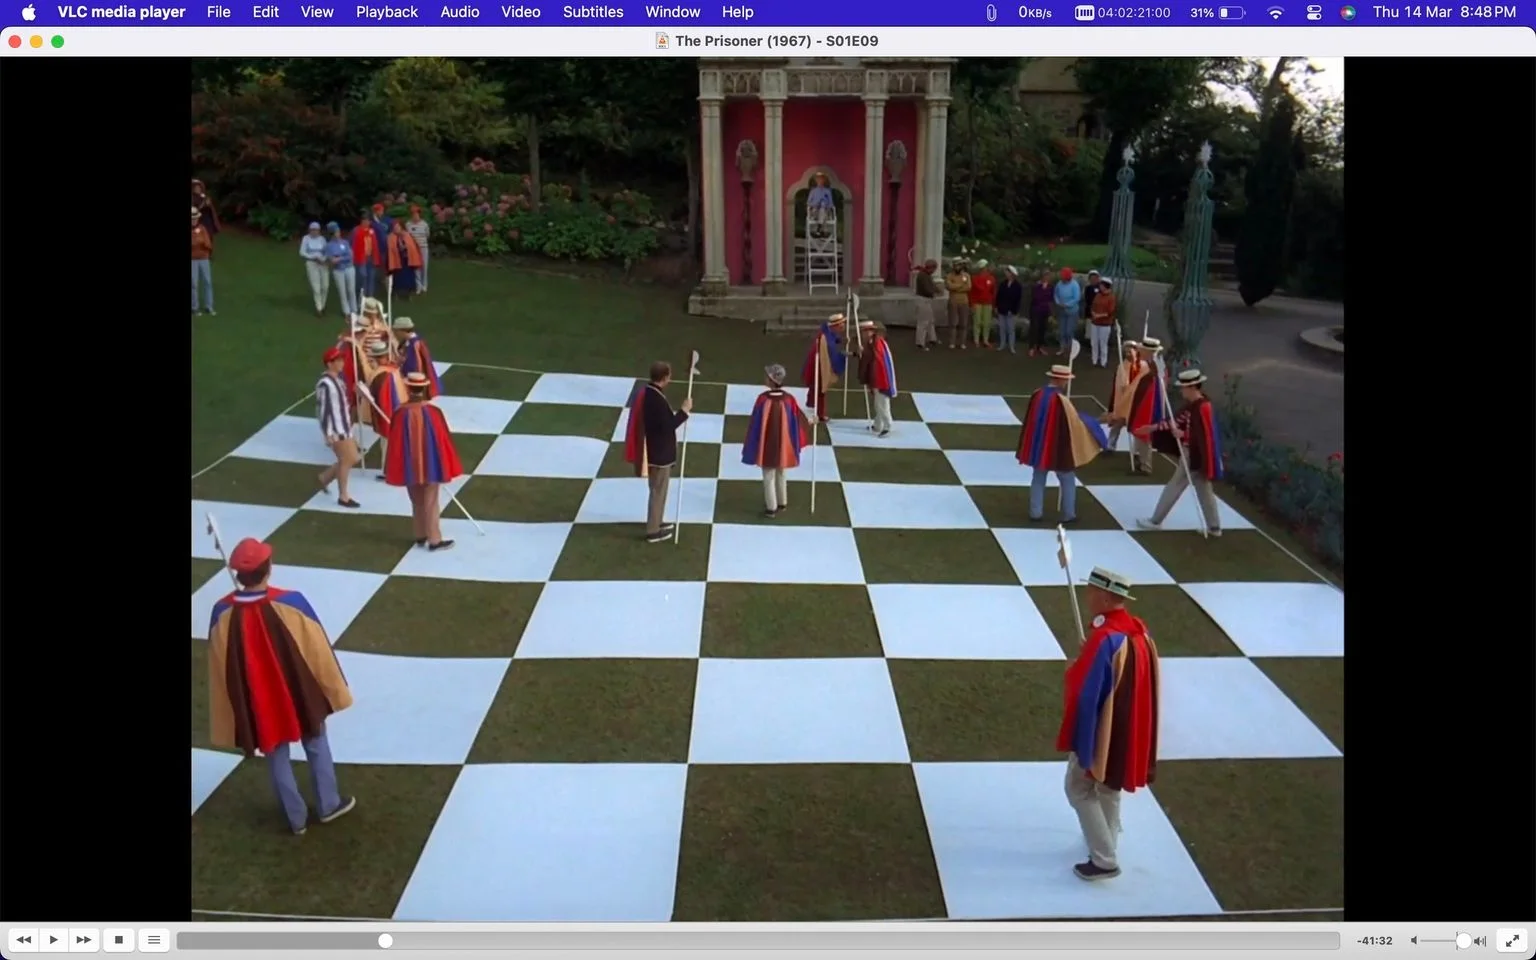Stop the video with the stop button

pos(119,940)
